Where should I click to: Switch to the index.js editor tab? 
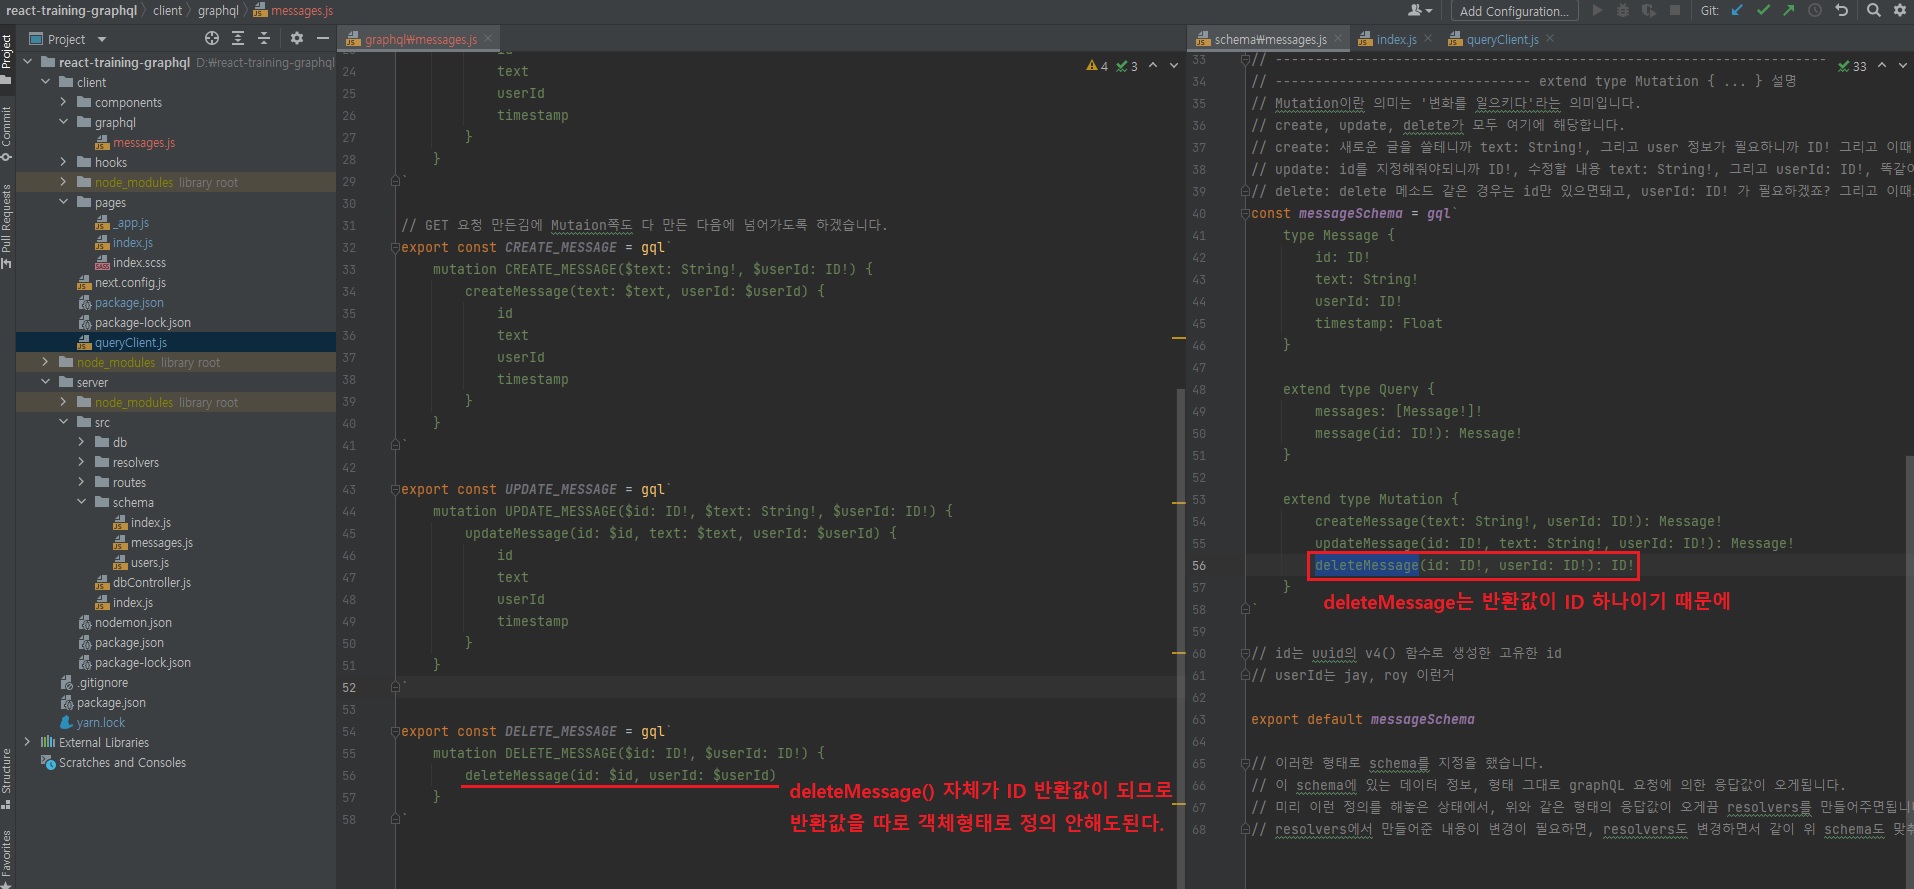click(1396, 40)
